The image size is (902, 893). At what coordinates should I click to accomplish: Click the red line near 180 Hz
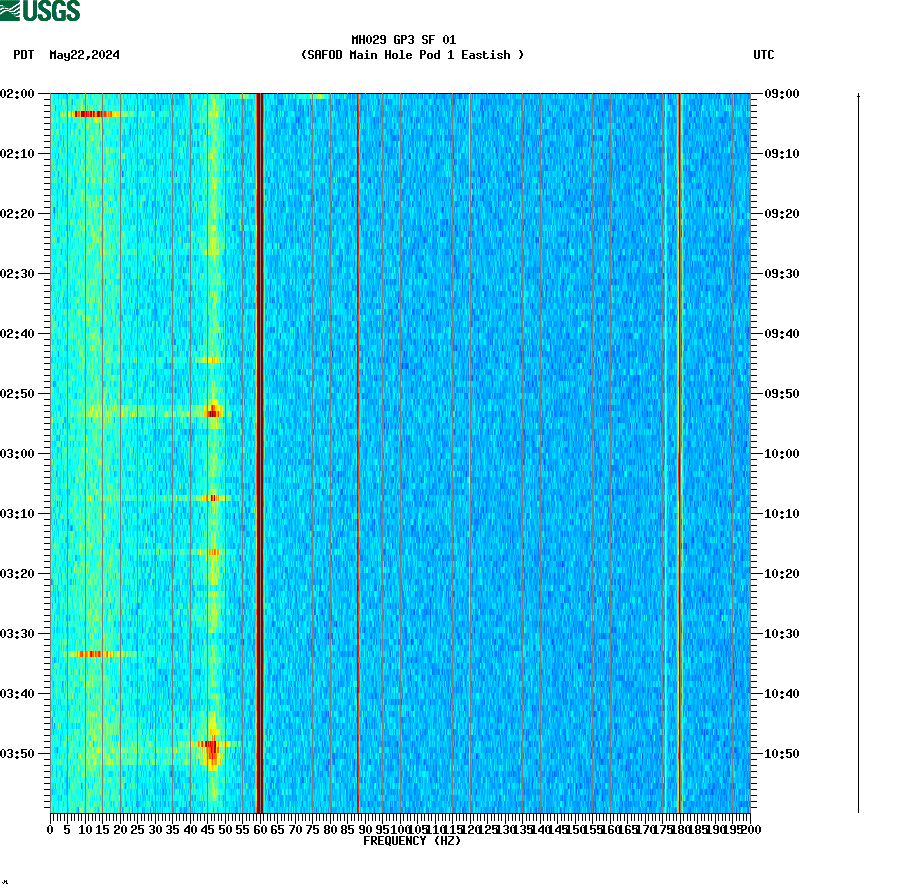680,450
